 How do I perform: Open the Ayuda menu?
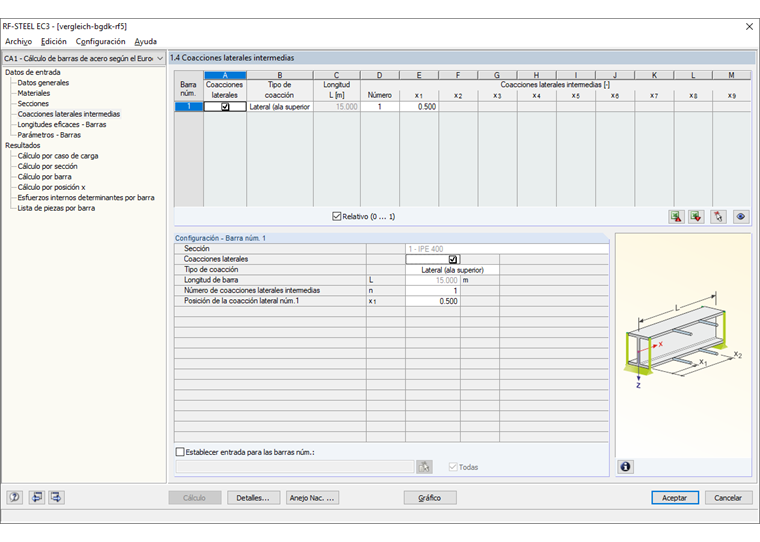pos(145,42)
